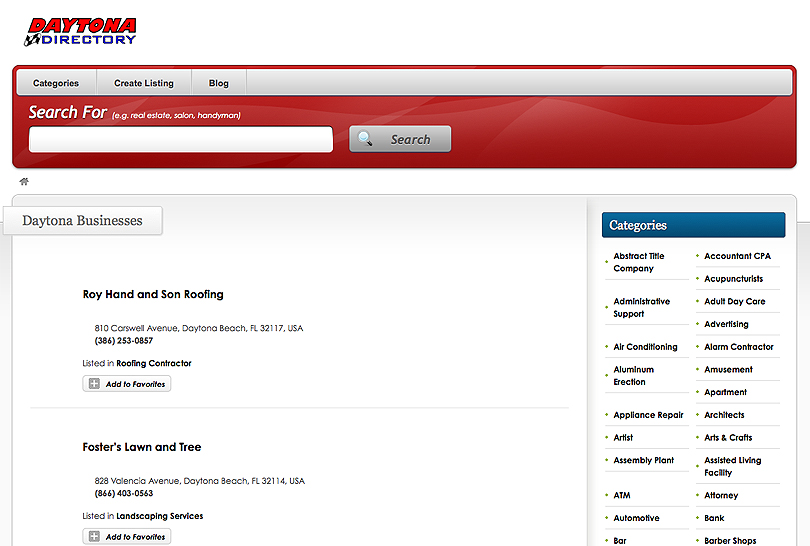The height and width of the screenshot is (546, 810).
Task: Click the Daytona Directory logo
Action: click(81, 31)
